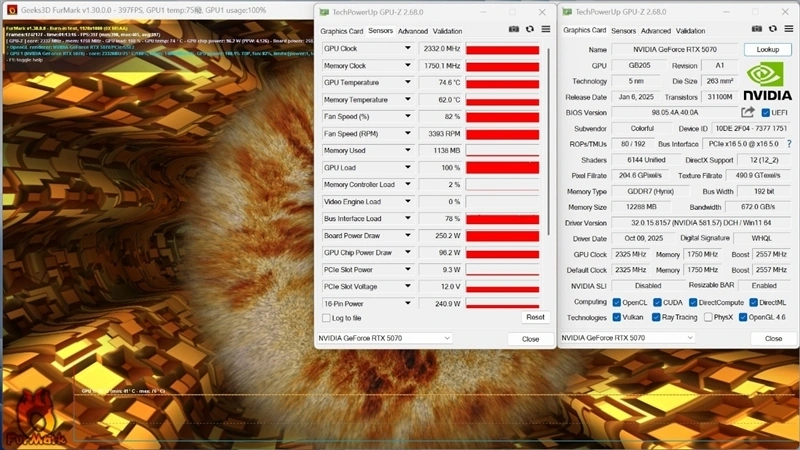800x450 pixels.
Task: Click the Reset button in Sensors window
Action: (x=535, y=317)
